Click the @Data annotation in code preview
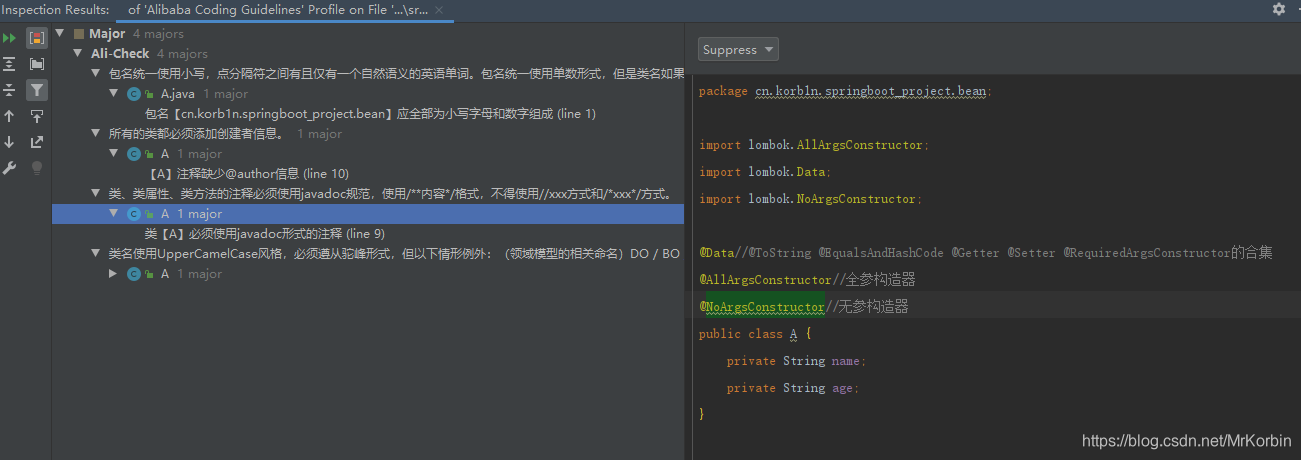The image size is (1301, 460). 717,253
